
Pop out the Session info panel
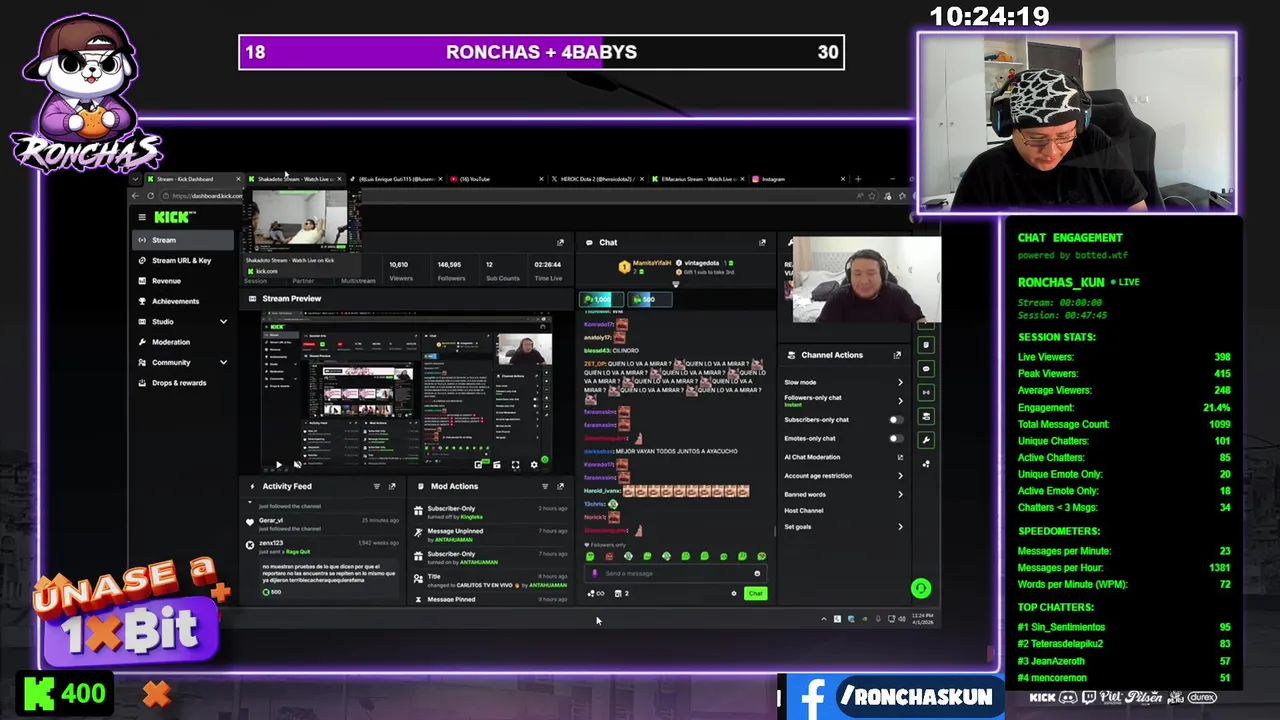tap(560, 242)
